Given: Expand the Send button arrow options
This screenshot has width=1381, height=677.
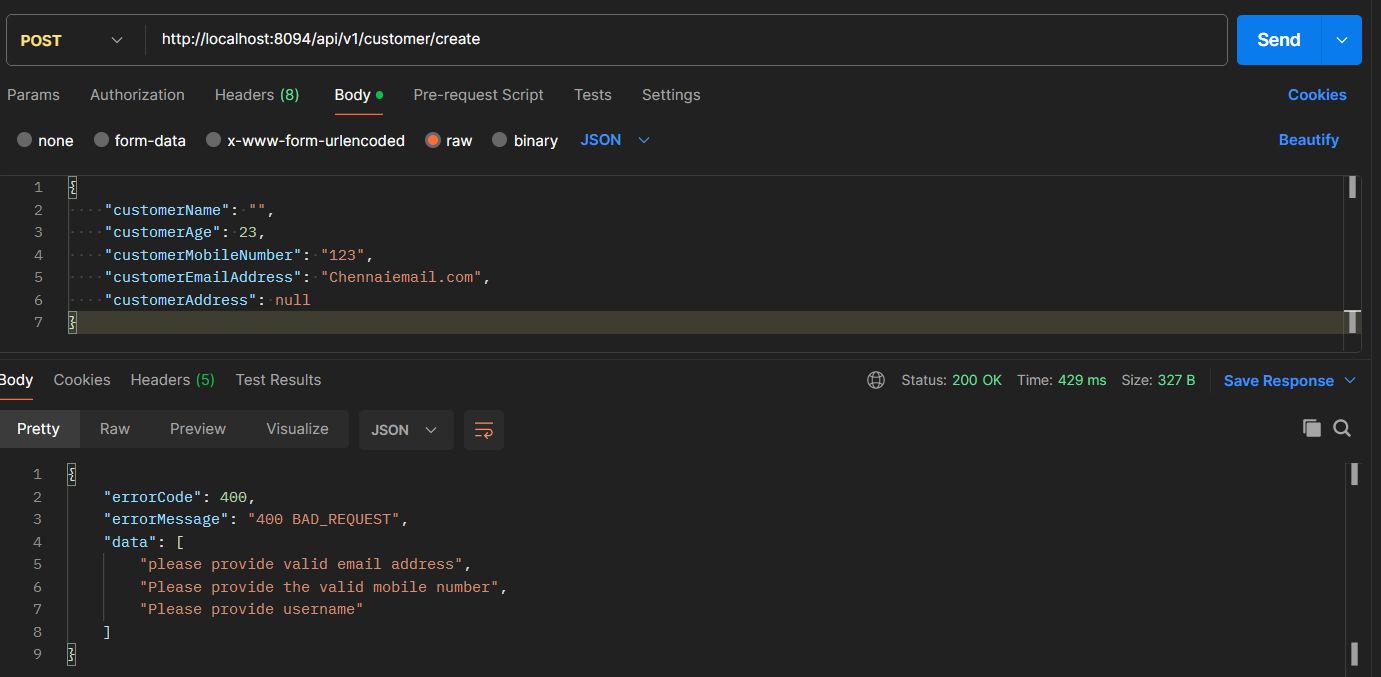Looking at the screenshot, I should 1342,40.
